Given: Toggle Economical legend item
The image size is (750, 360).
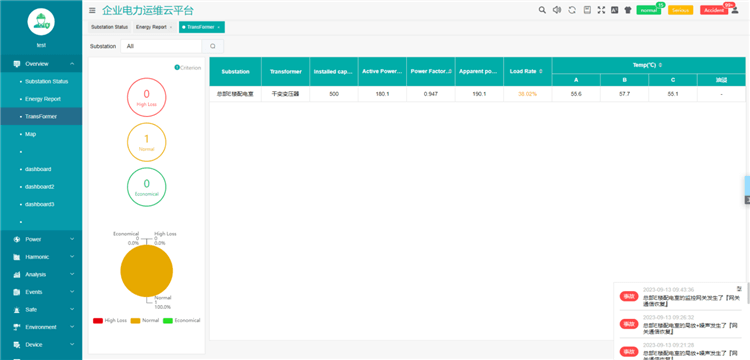Looking at the screenshot, I should pyautogui.click(x=182, y=320).
